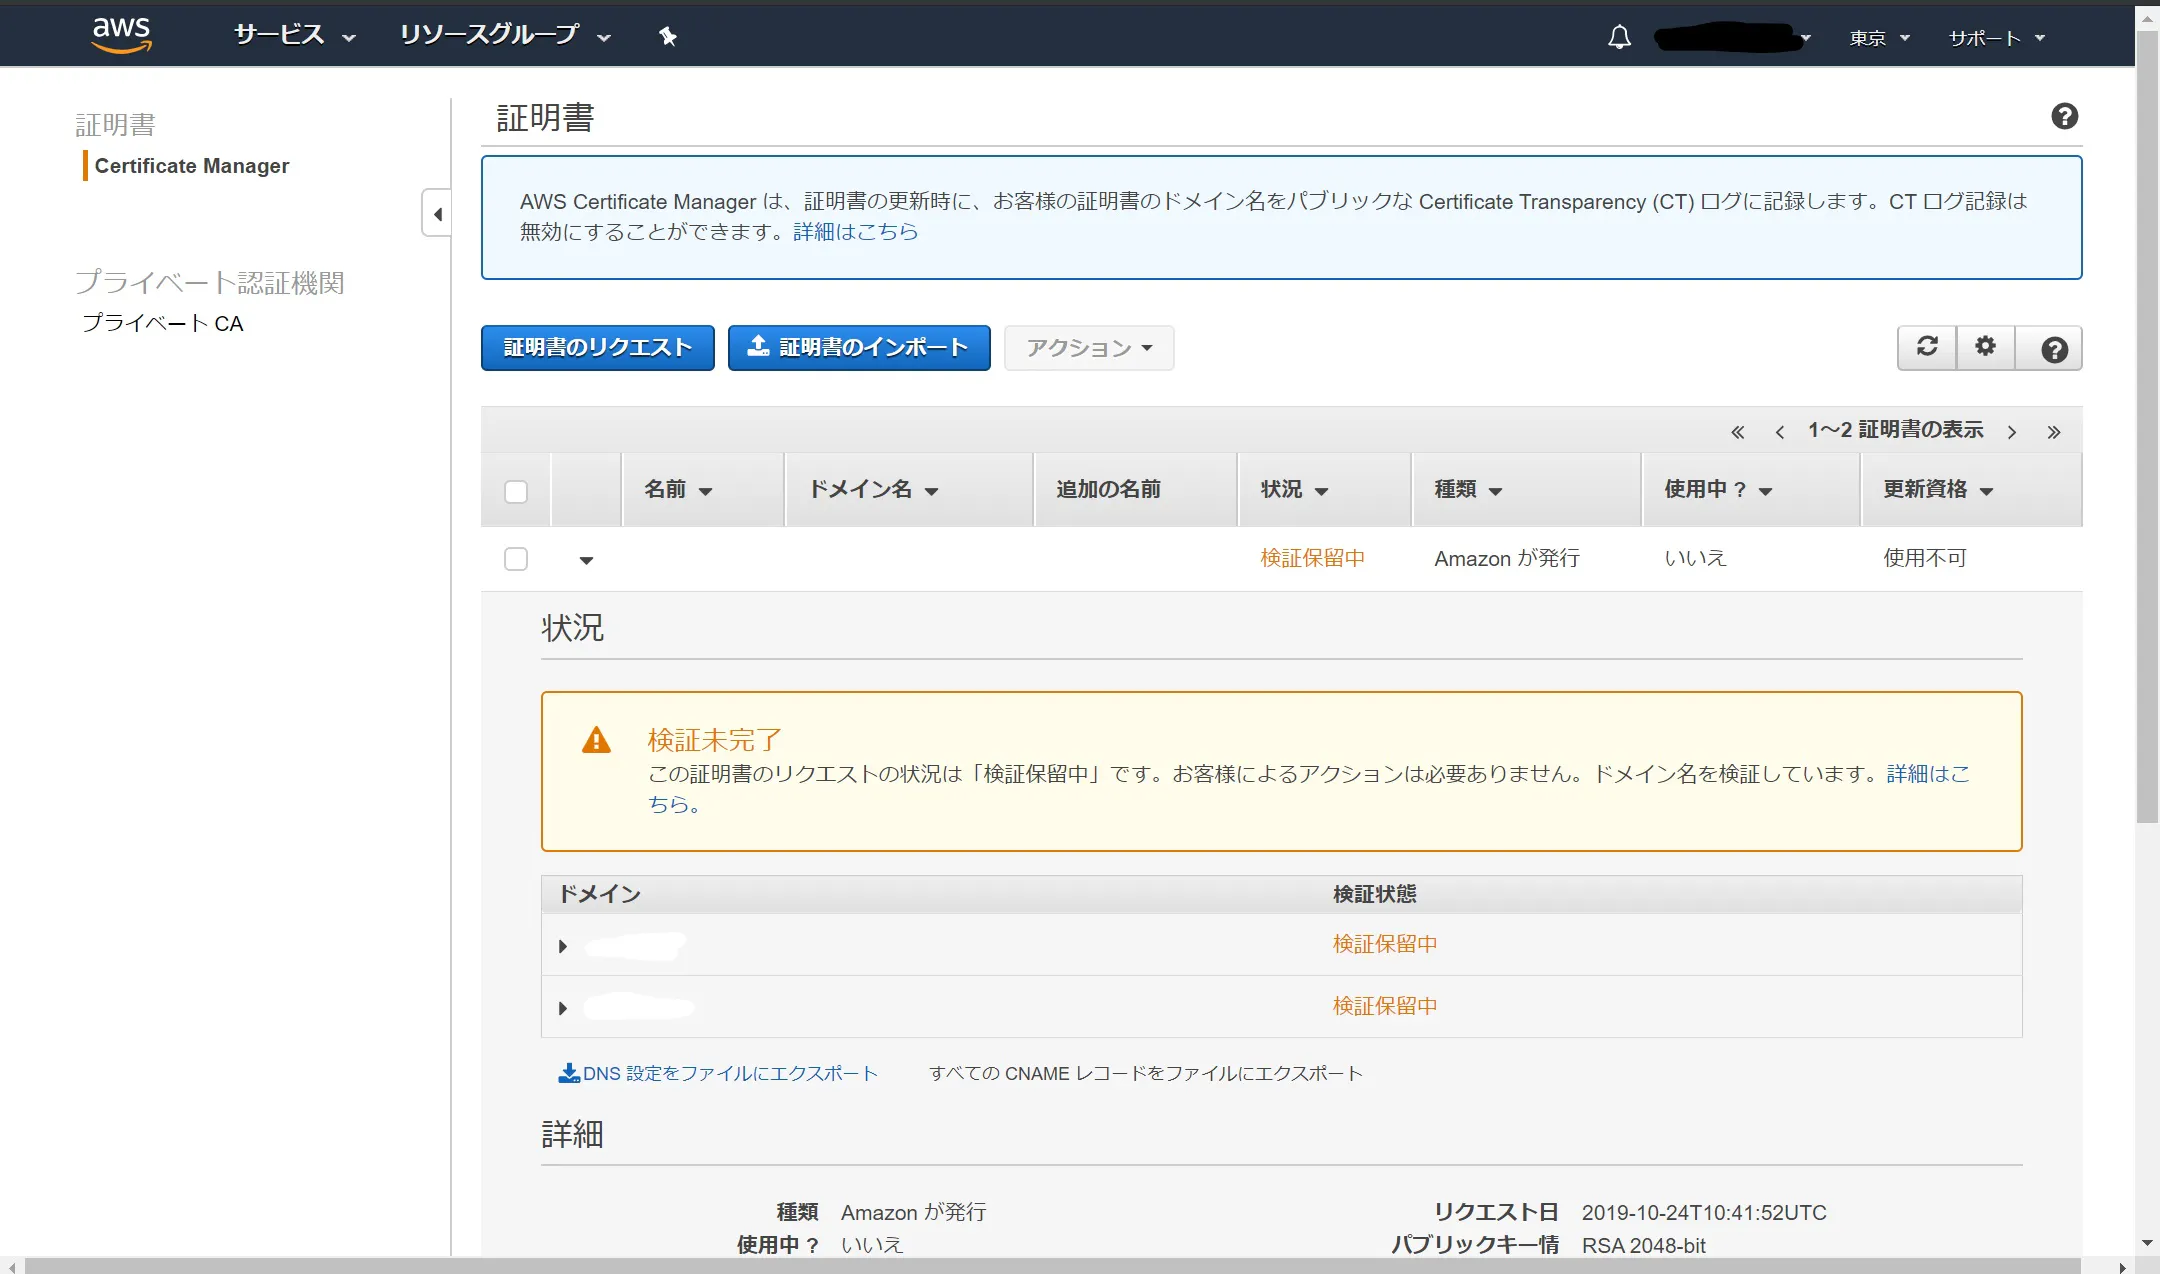This screenshot has height=1274, width=2160.
Task: Open 詳細はこちら link in 検証未完了 warning
Action: pyautogui.click(x=1928, y=774)
